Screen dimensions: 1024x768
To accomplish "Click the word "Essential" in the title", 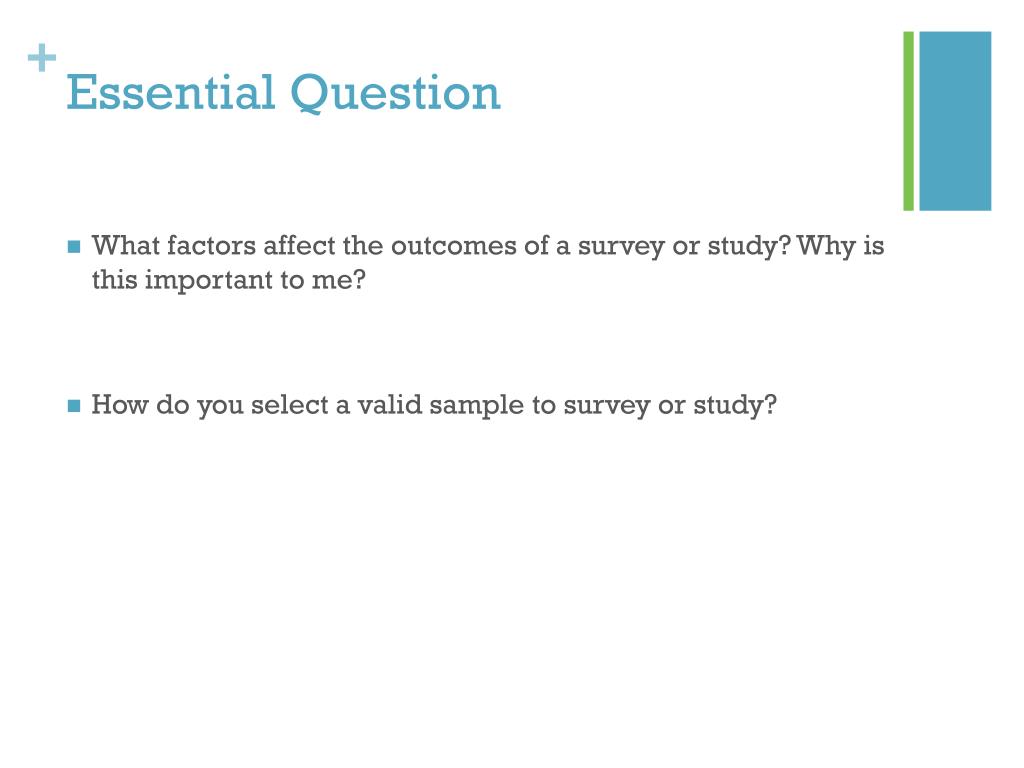I will point(170,93).
